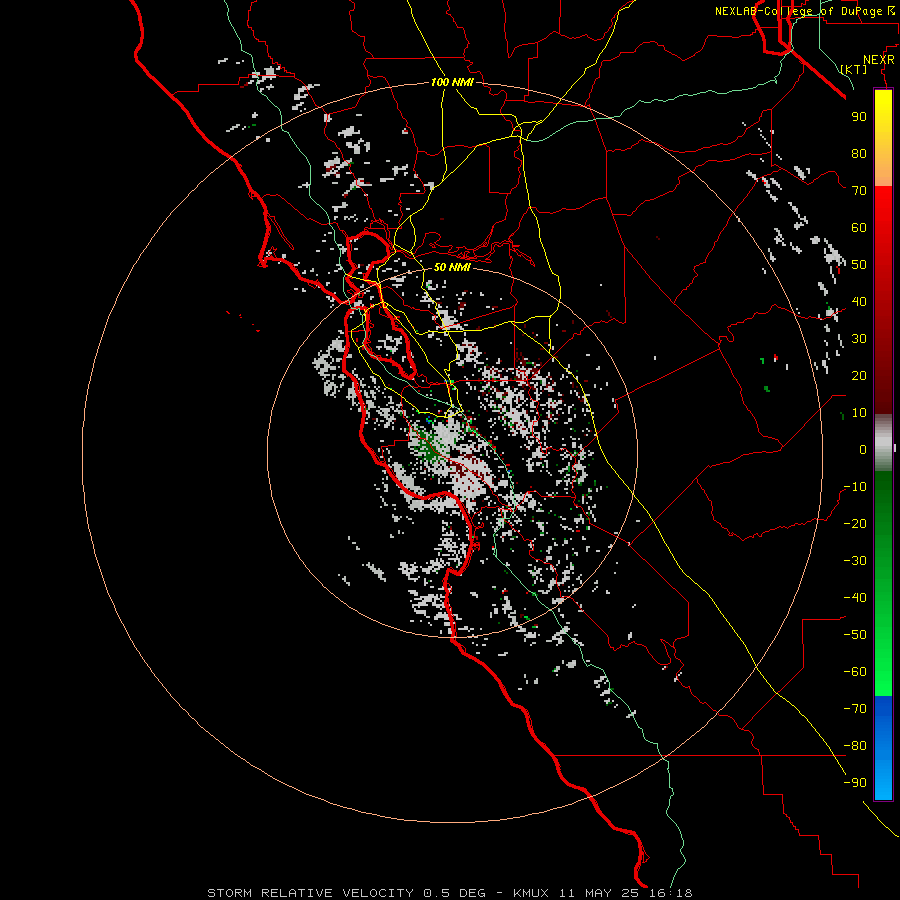Click the "70" scale value
The height and width of the screenshot is (900, 900).
(x=859, y=191)
